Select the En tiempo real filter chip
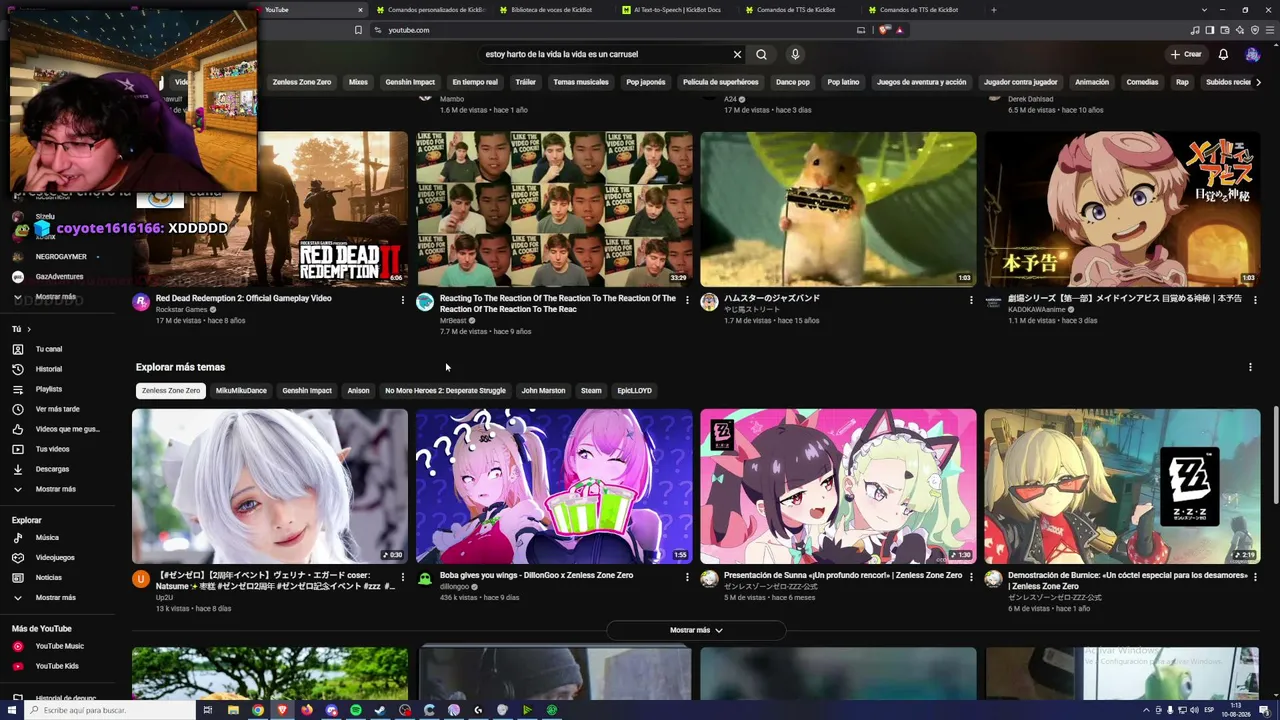The height and width of the screenshot is (720, 1280). click(x=475, y=82)
